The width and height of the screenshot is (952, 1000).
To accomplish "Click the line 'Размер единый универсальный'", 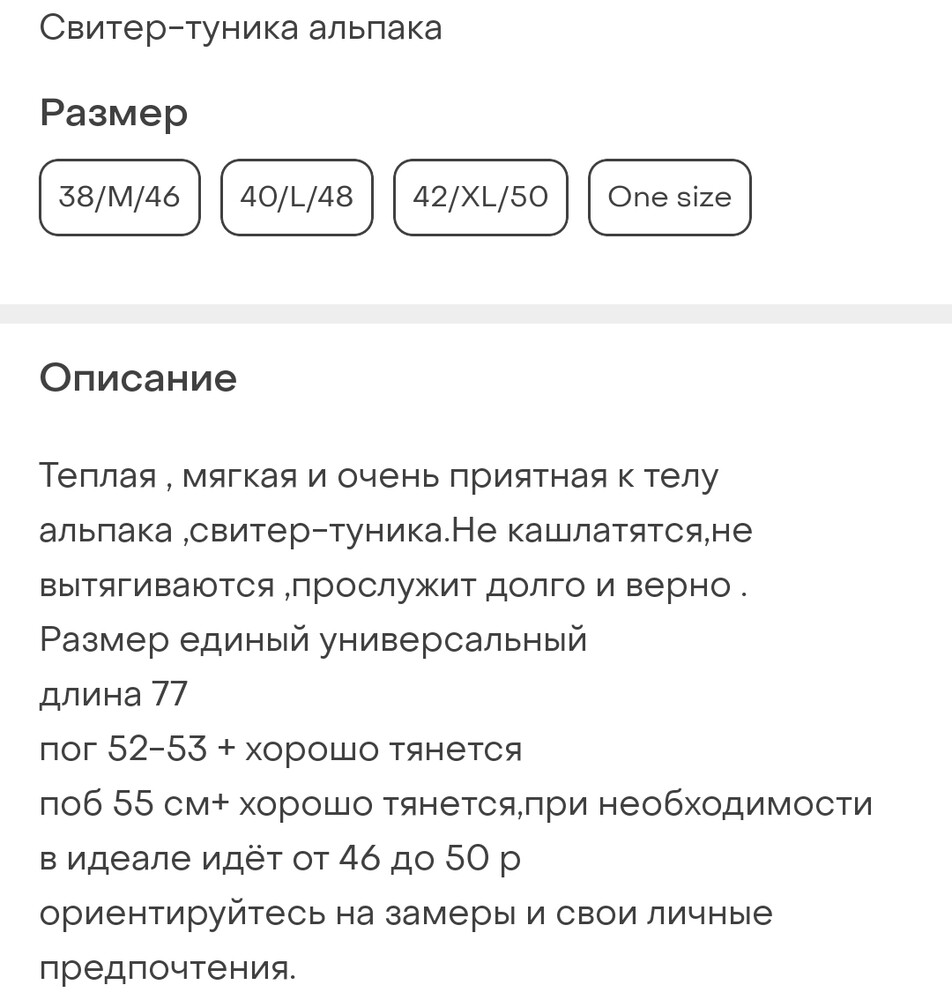I will click(x=313, y=639).
